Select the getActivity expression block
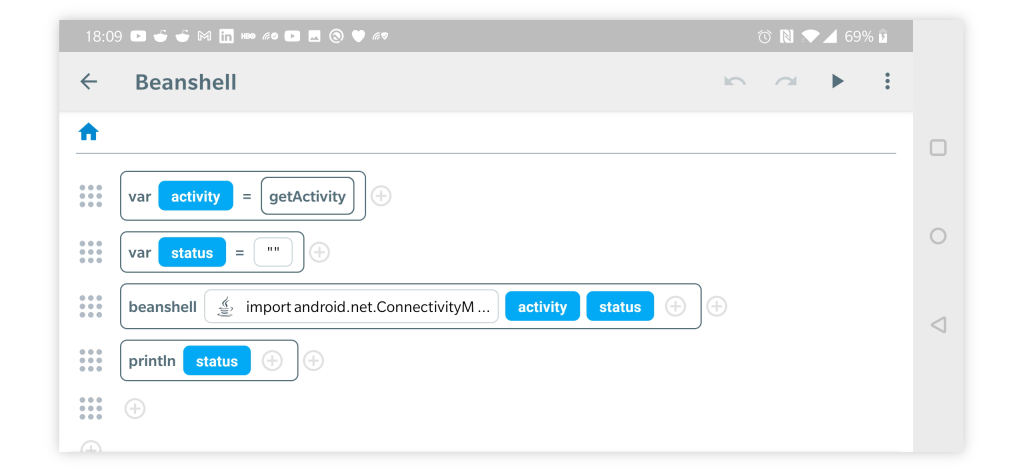The image size is (1023, 472). point(307,196)
